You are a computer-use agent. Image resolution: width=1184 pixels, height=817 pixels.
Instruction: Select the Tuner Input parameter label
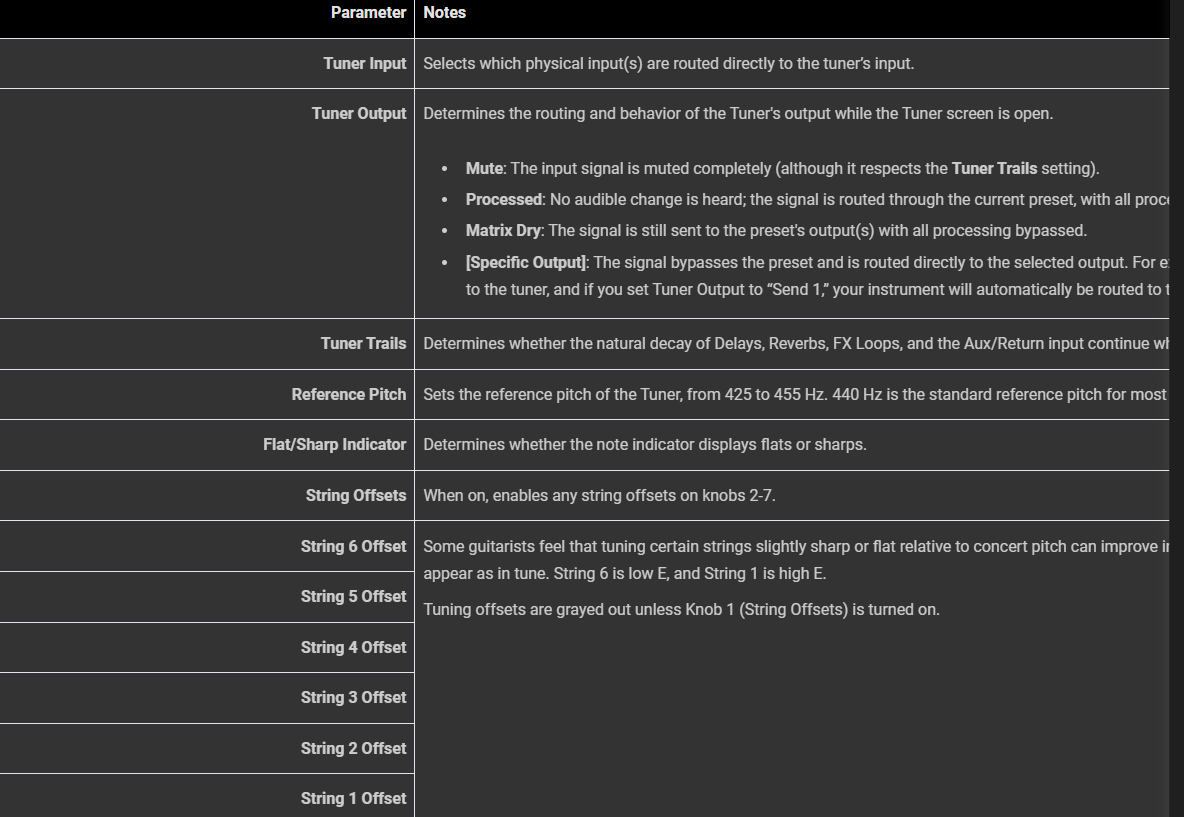[364, 63]
